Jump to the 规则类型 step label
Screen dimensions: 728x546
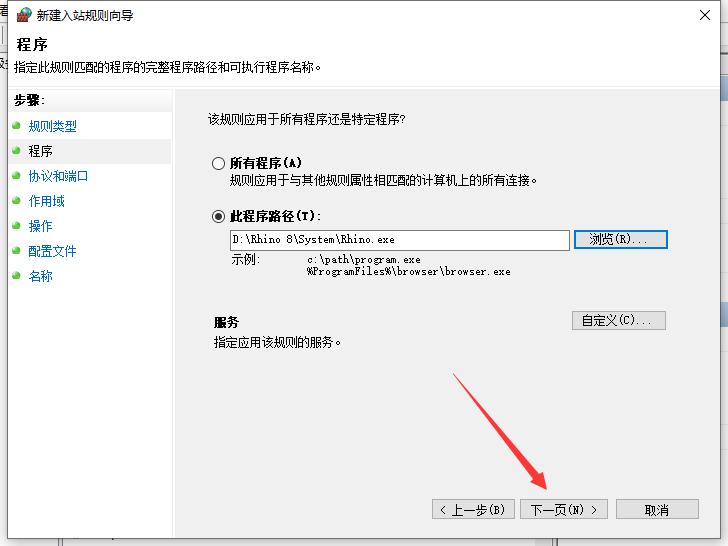[x=52, y=126]
